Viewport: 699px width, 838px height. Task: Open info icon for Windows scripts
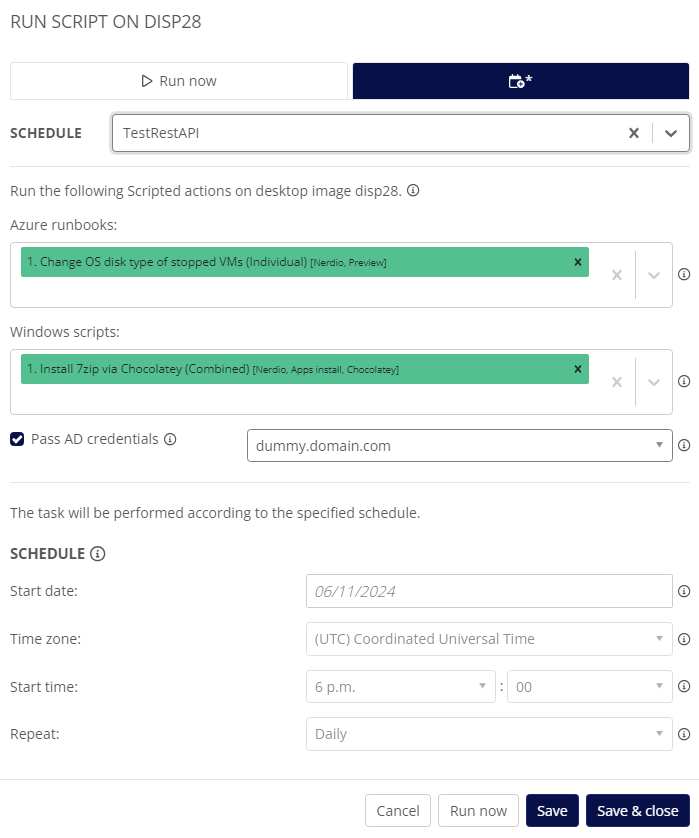click(x=684, y=381)
